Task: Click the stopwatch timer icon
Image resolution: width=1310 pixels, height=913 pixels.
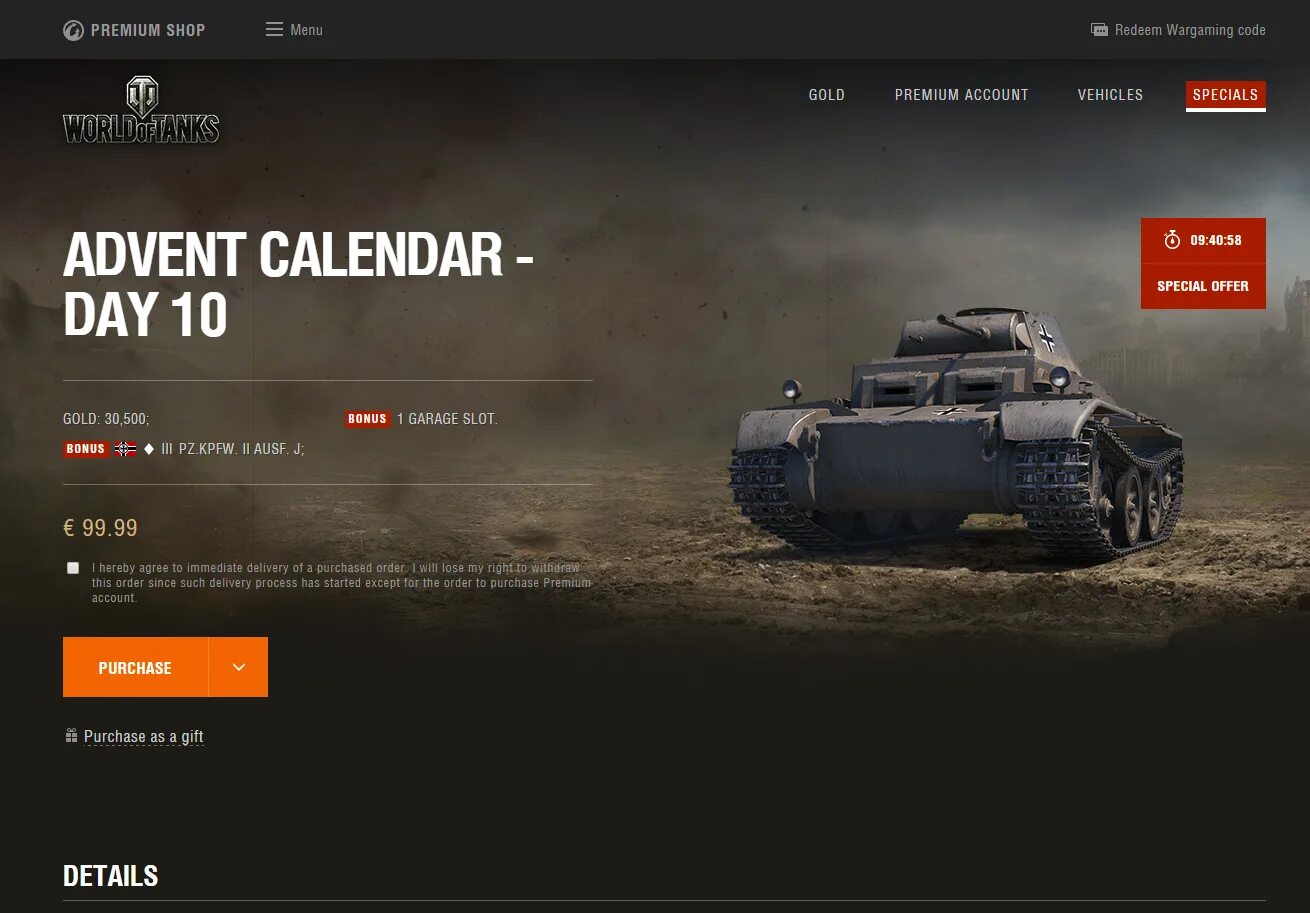Action: coord(1172,240)
